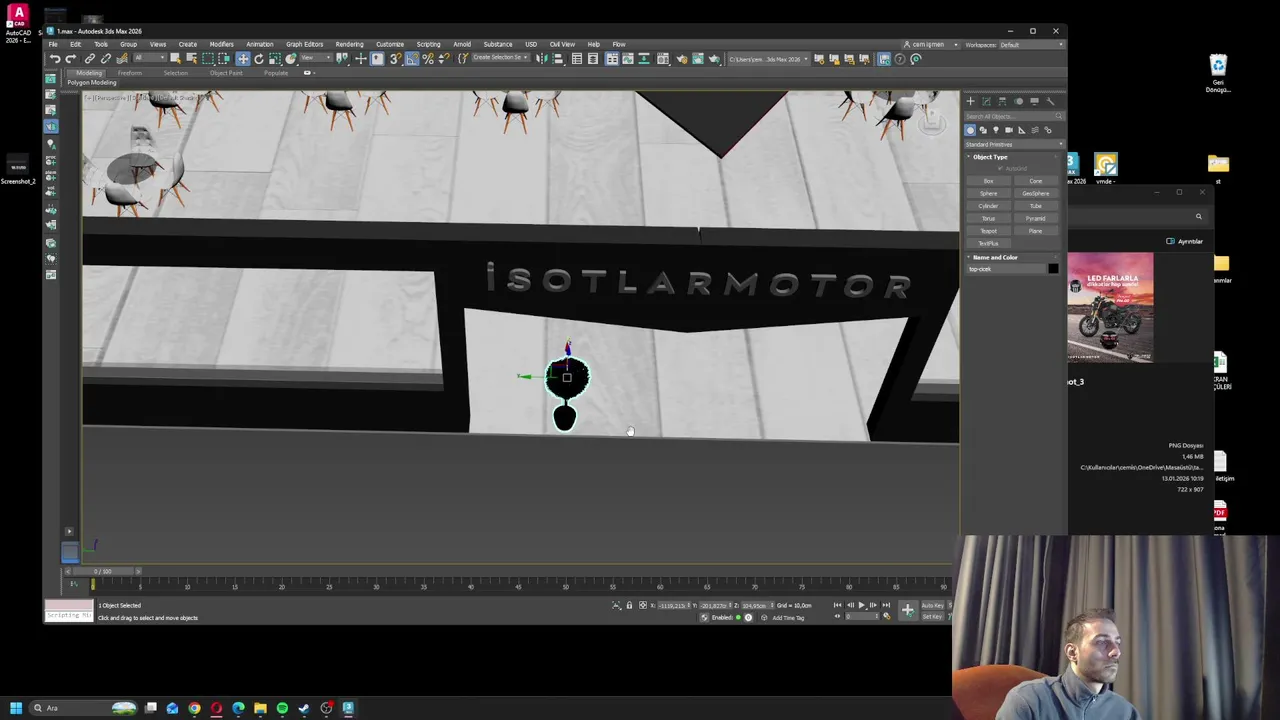Create a Box primitive
This screenshot has height=720, width=1280.
[989, 181]
